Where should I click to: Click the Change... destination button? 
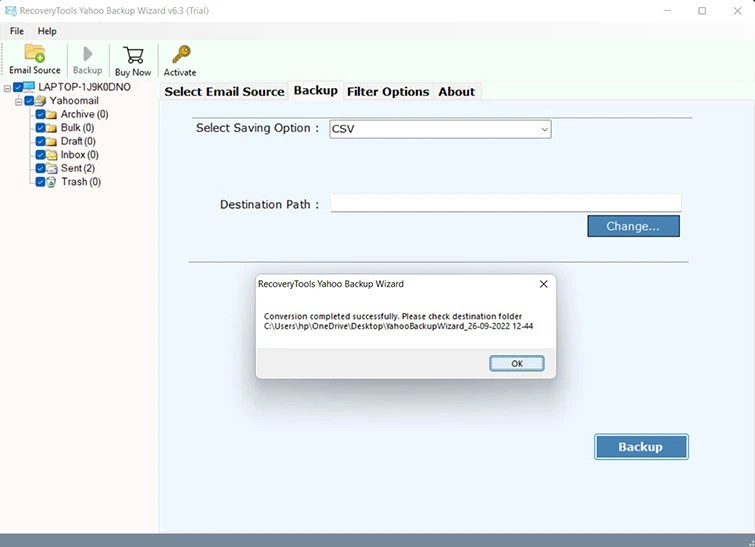633,226
